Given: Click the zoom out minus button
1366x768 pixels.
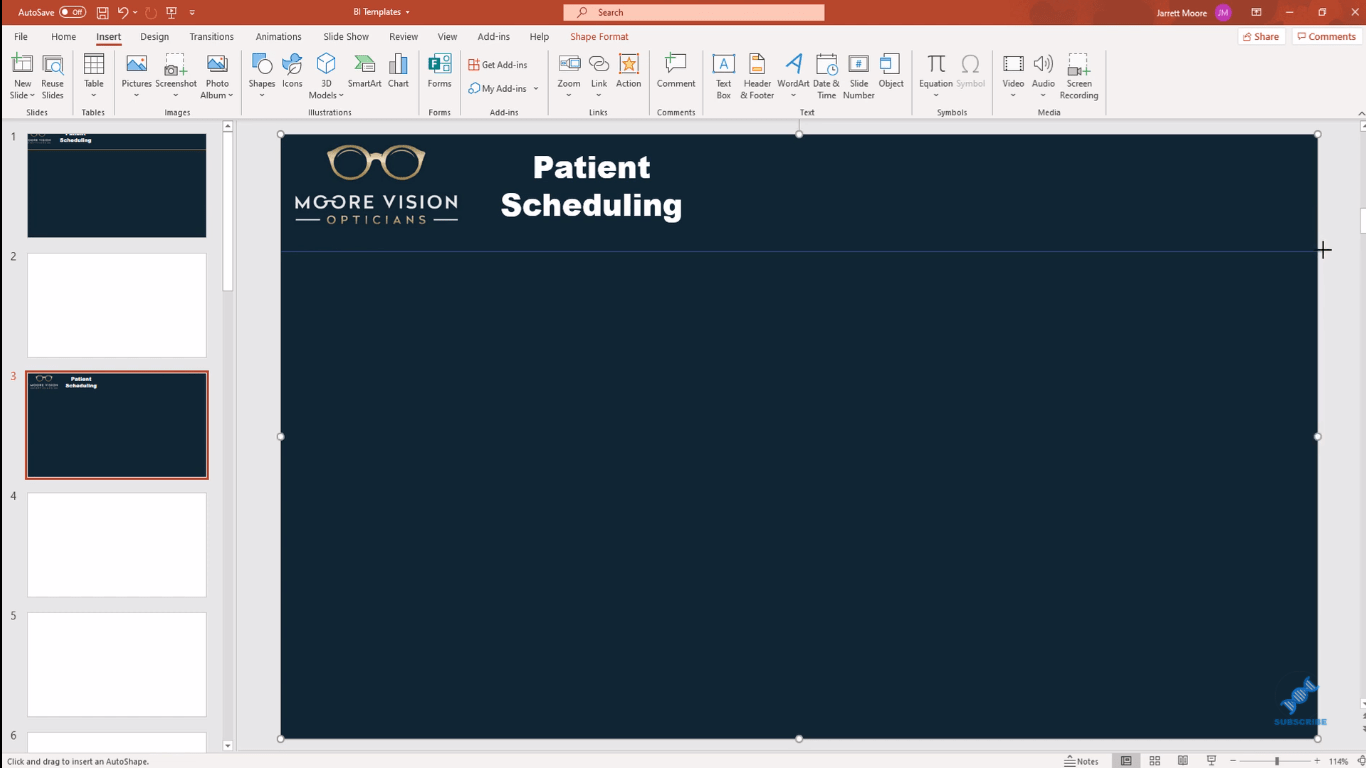Looking at the screenshot, I should (1234, 761).
